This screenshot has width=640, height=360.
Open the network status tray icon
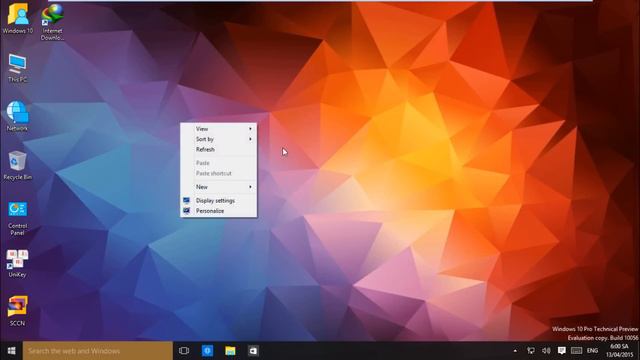click(x=531, y=351)
